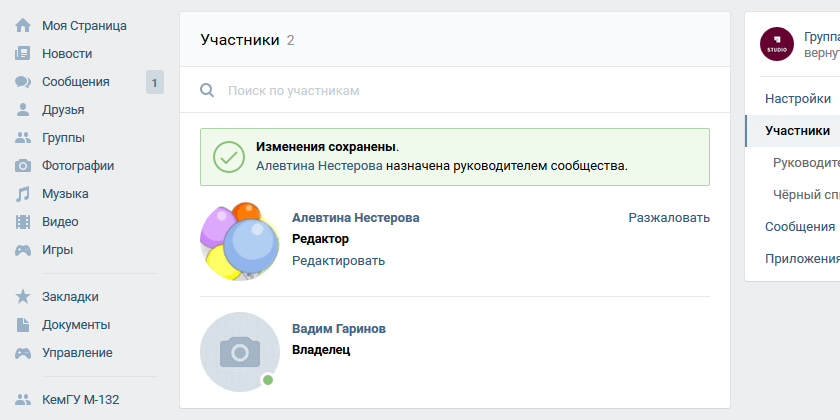Click the people icon beside КемГУ М-132
Viewport: 840px width, 420px height.
(x=22, y=400)
